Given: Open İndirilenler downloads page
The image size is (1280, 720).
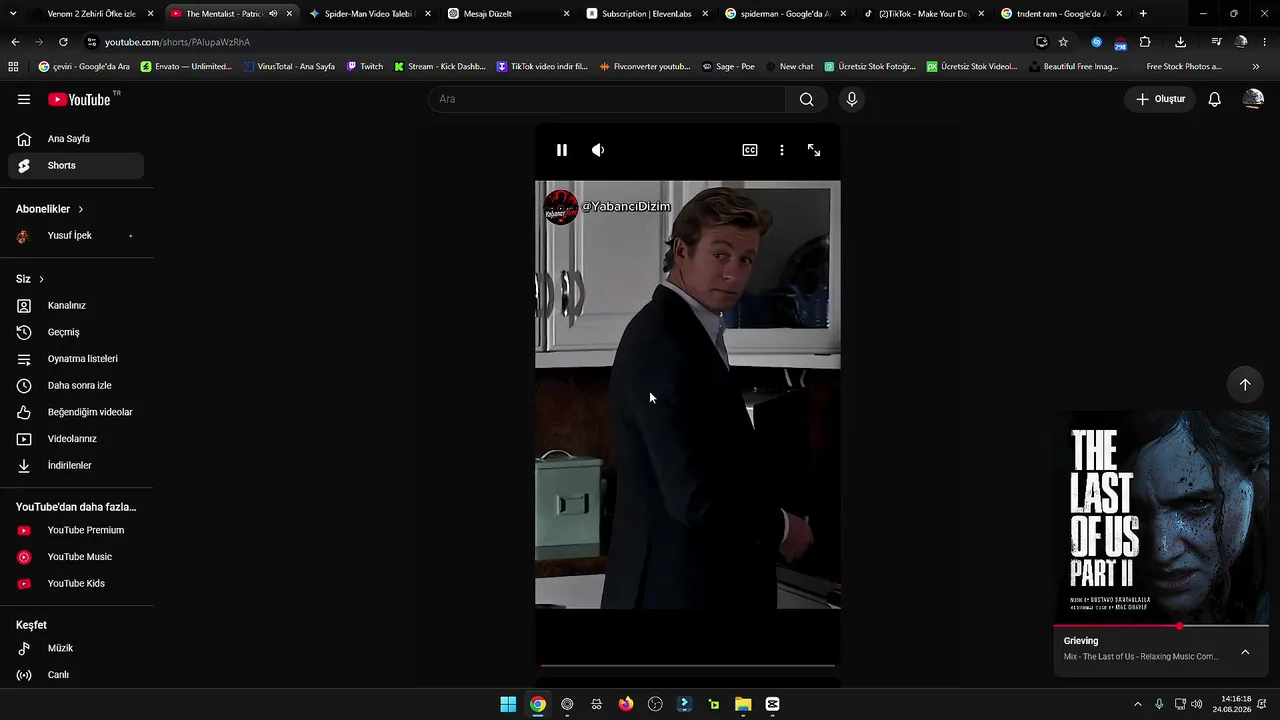Looking at the screenshot, I should point(76,466).
